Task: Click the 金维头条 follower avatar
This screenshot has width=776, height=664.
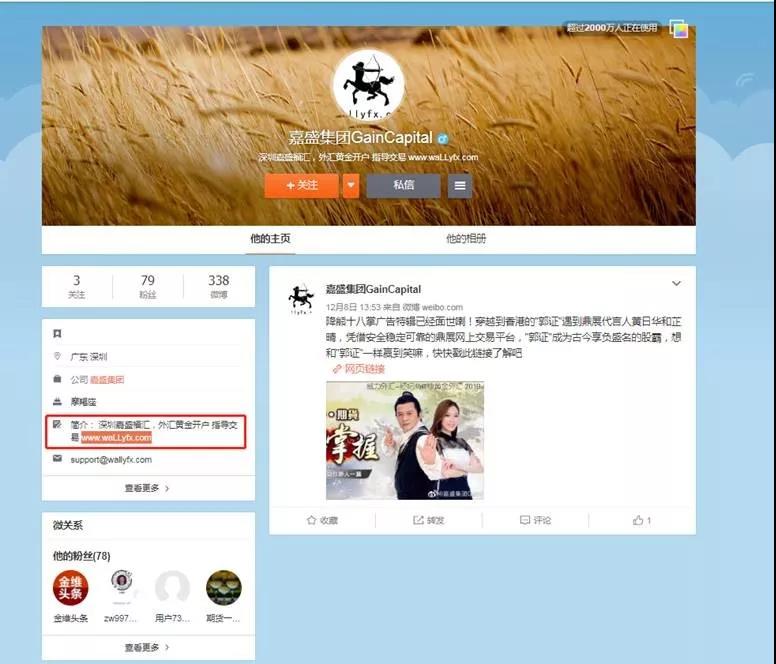Action: (70, 588)
